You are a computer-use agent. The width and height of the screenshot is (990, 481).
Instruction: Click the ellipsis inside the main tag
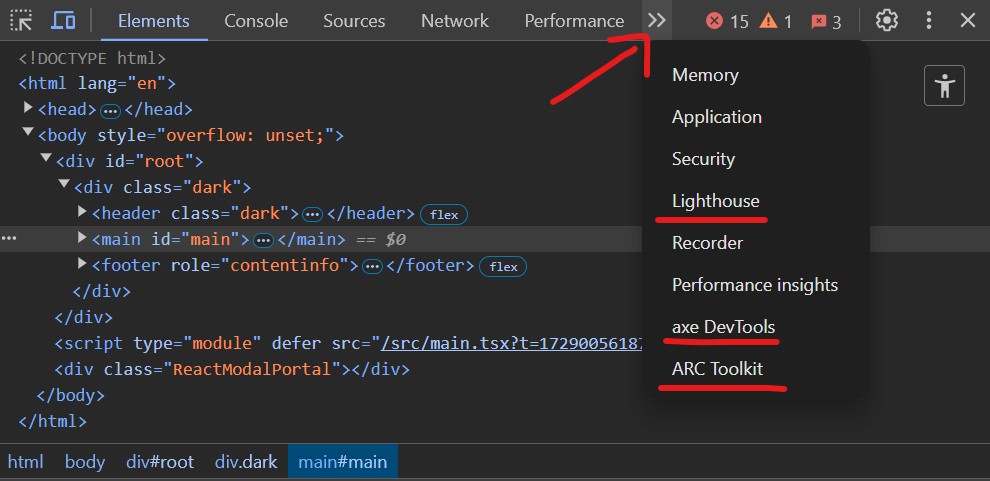click(264, 241)
